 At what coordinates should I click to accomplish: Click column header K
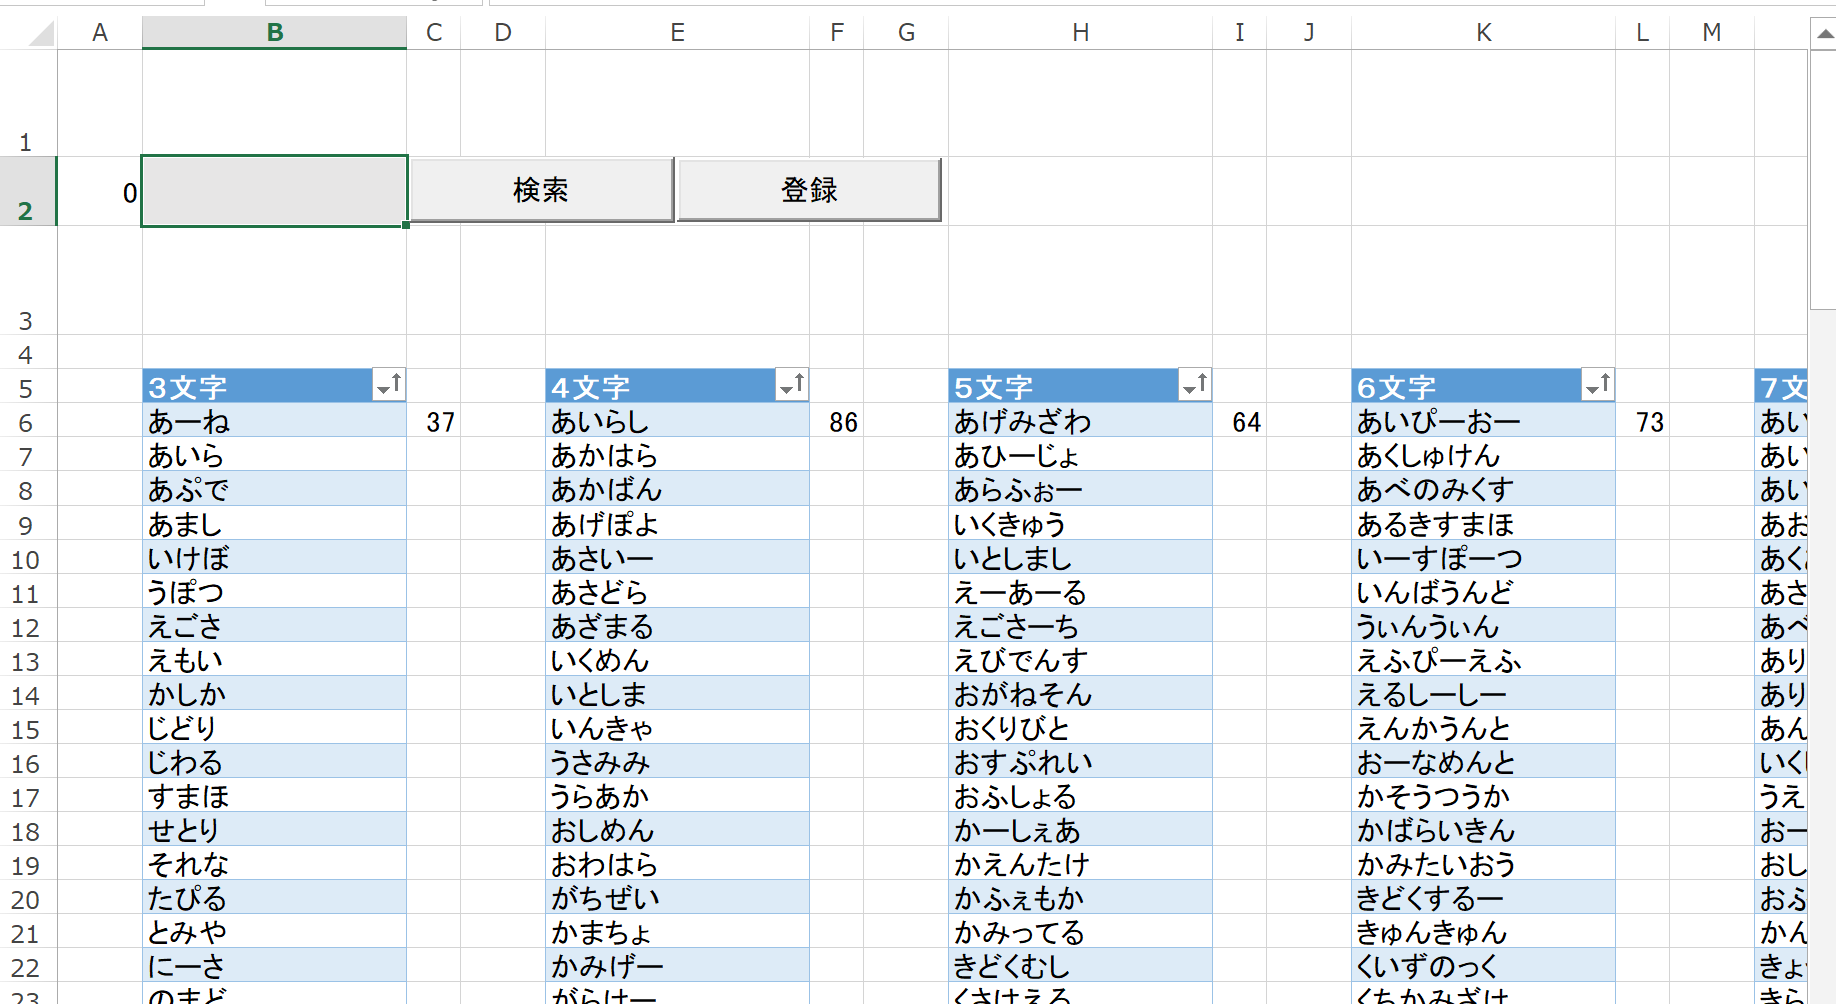pyautogui.click(x=1483, y=31)
